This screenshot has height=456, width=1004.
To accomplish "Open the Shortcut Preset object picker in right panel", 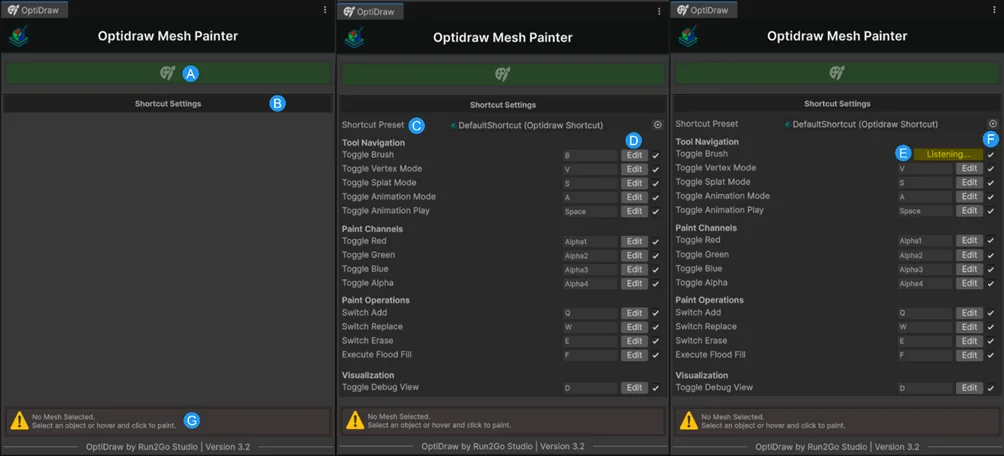I will click(992, 124).
